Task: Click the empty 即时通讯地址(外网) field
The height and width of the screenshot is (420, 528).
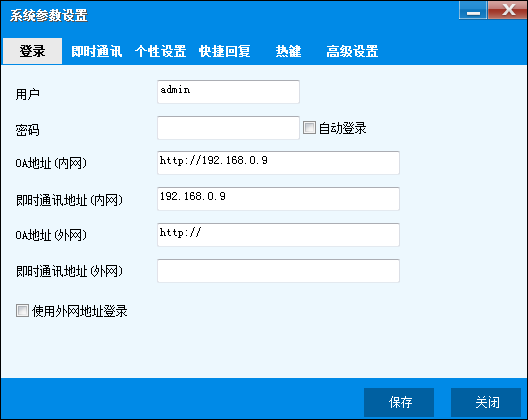Action: pyautogui.click(x=278, y=271)
